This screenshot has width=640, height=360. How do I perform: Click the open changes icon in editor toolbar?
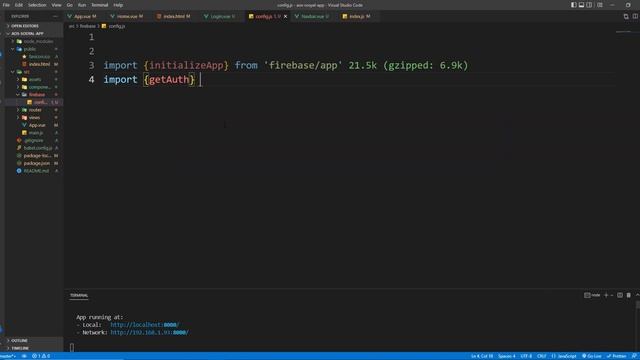pyautogui.click(x=626, y=16)
